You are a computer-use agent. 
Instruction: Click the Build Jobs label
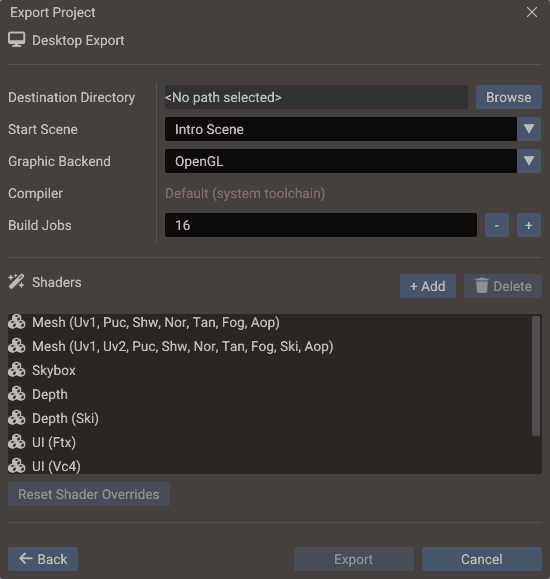click(40, 225)
